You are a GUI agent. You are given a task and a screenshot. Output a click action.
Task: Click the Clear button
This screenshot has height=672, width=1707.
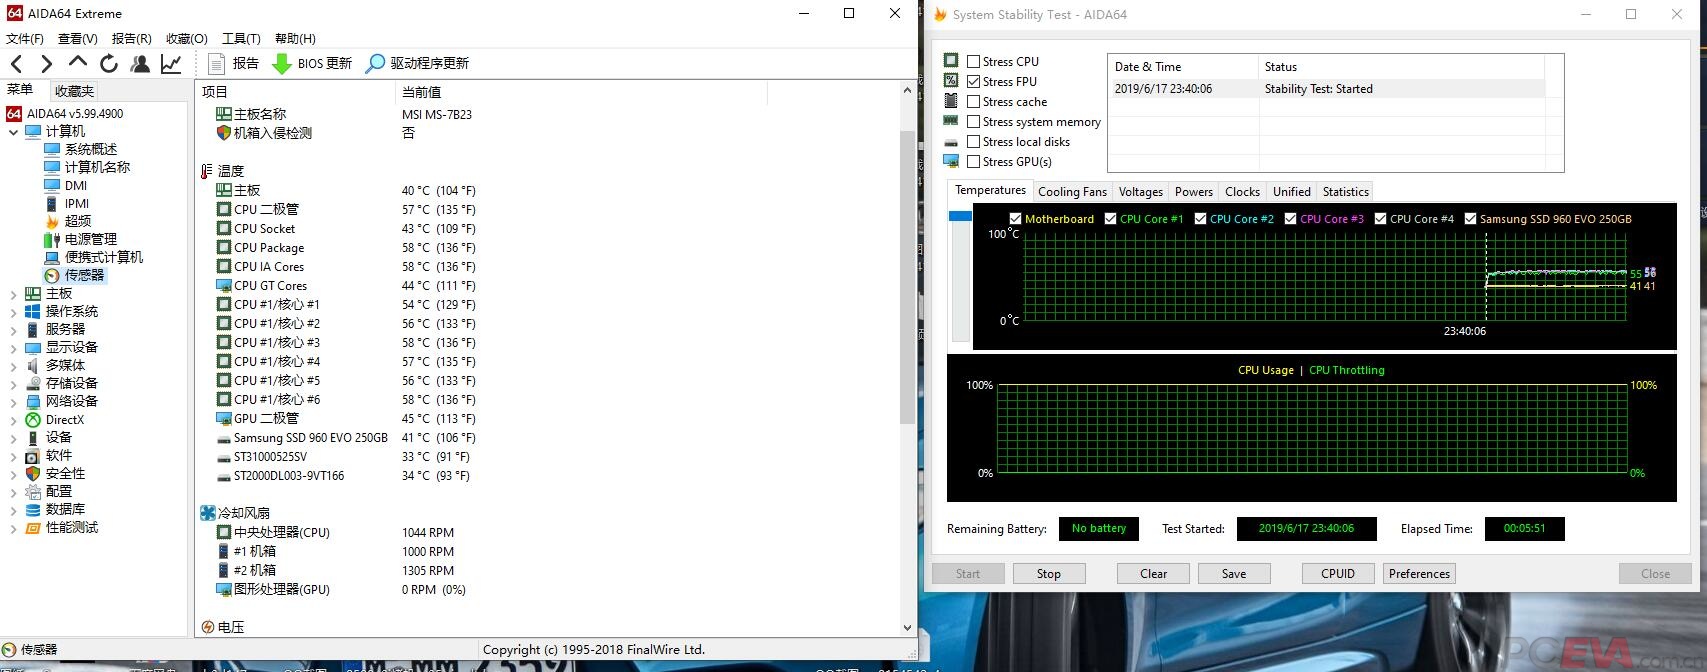coord(1154,573)
